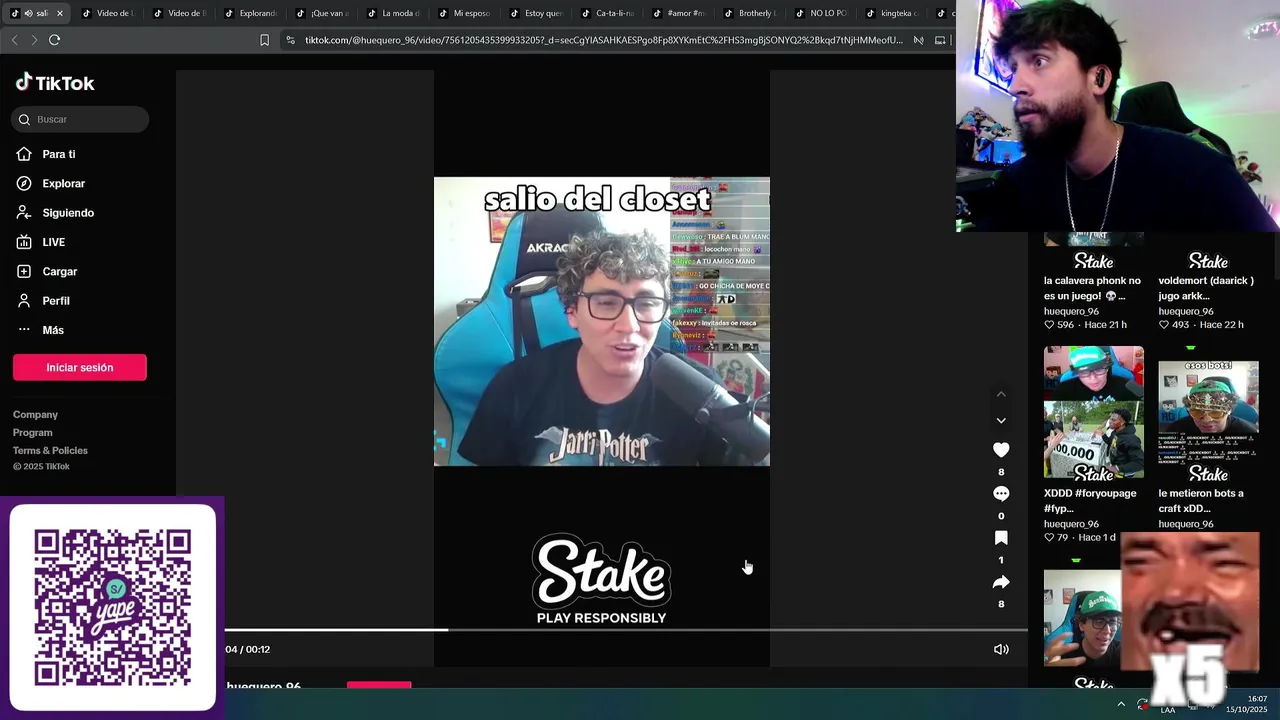Viewport: 1280px width, 720px height.
Task: Expand the Company footer section
Action: point(35,414)
